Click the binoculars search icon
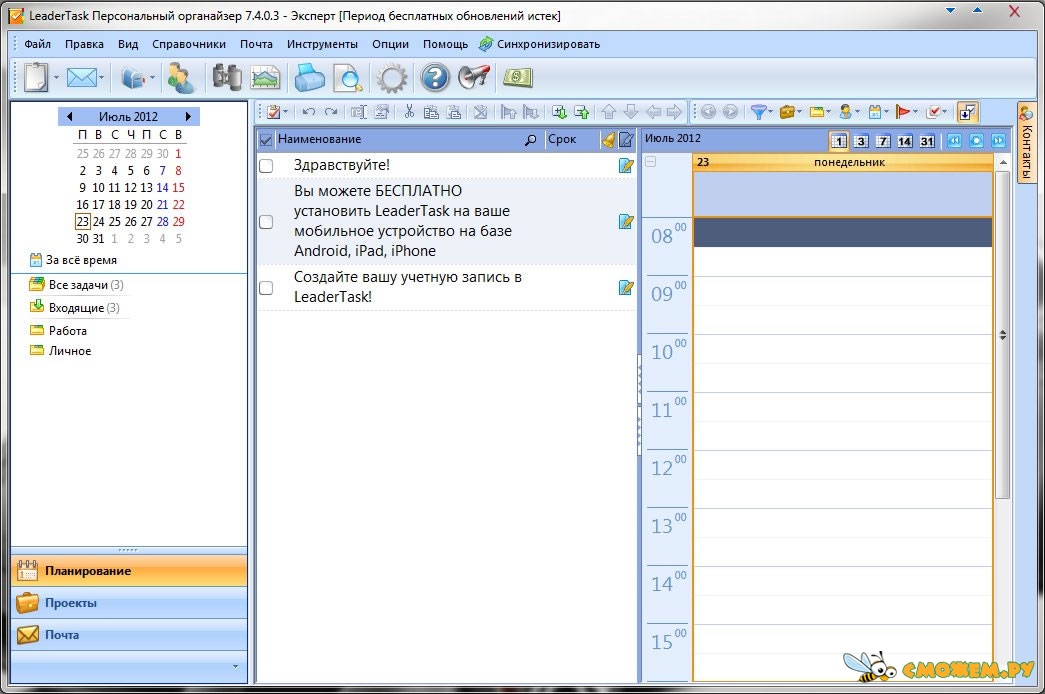The height and width of the screenshot is (694, 1045). click(227, 77)
